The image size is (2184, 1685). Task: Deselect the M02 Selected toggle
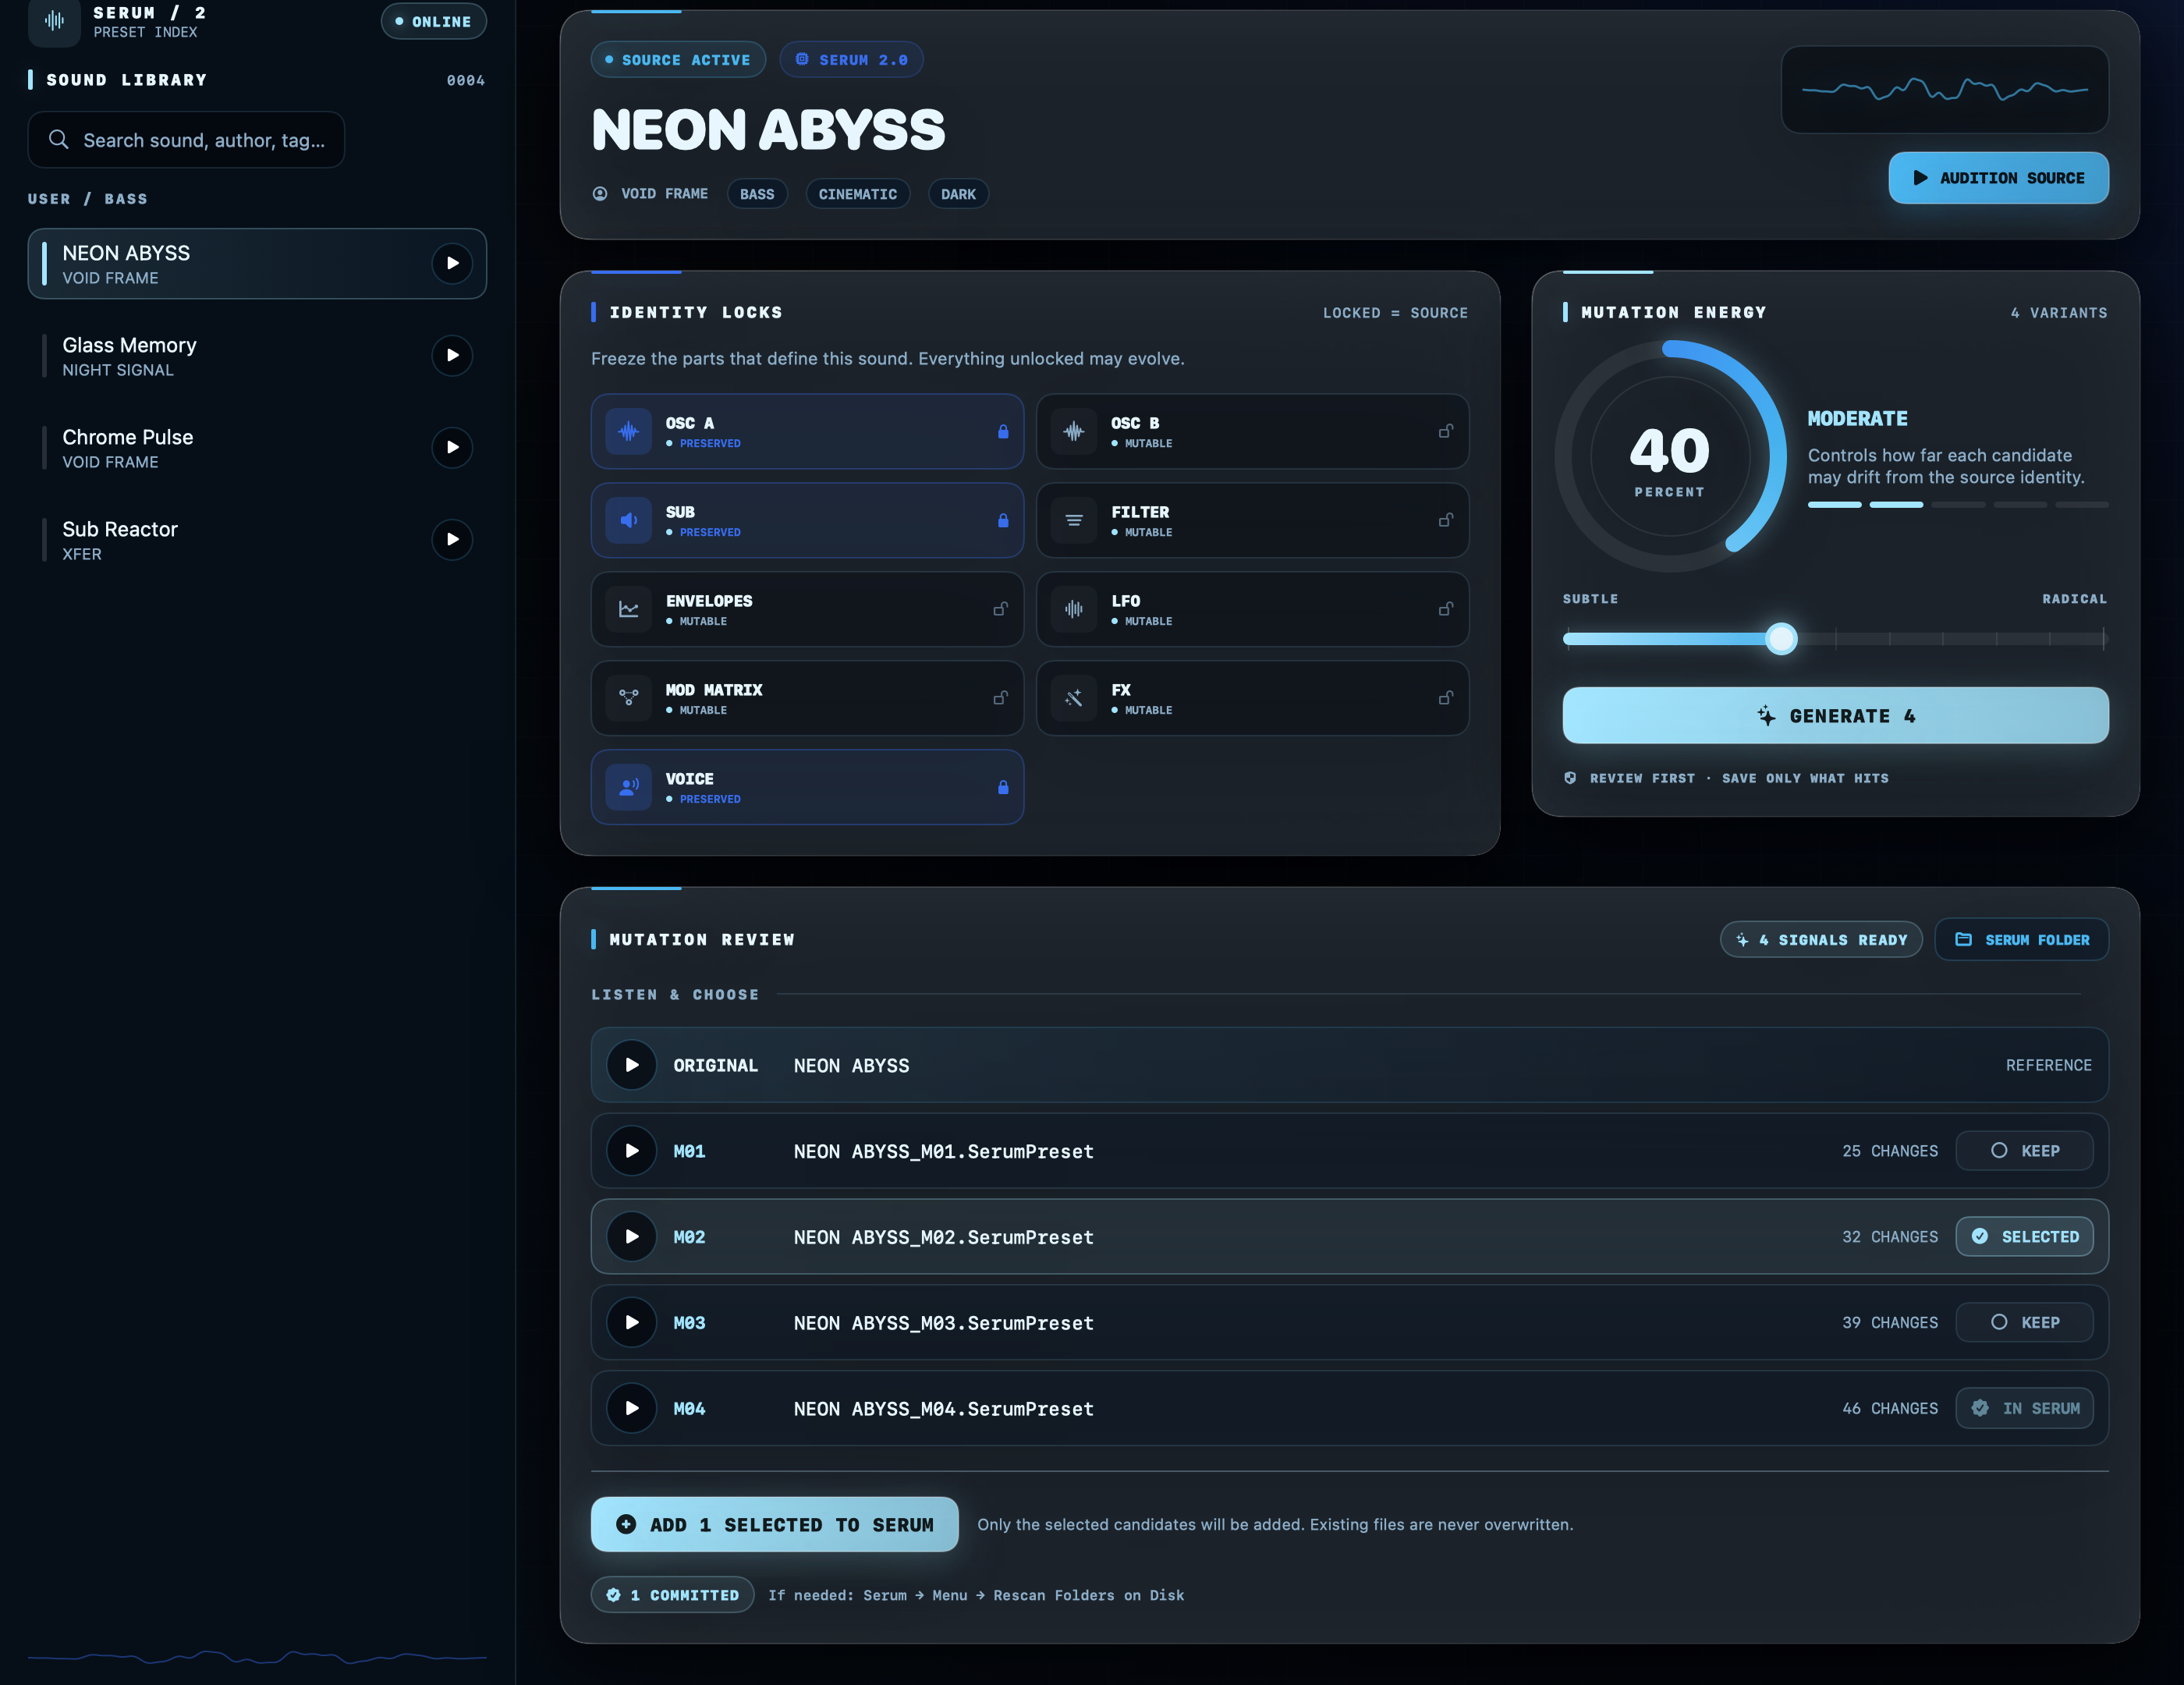[2024, 1238]
